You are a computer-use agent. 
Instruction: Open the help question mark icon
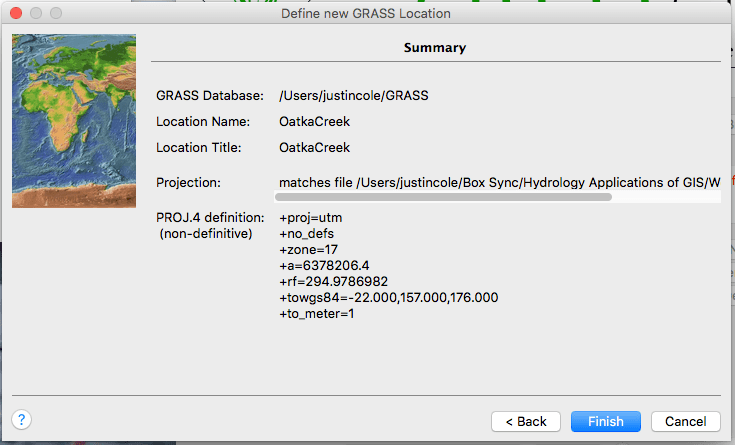tap(21, 420)
